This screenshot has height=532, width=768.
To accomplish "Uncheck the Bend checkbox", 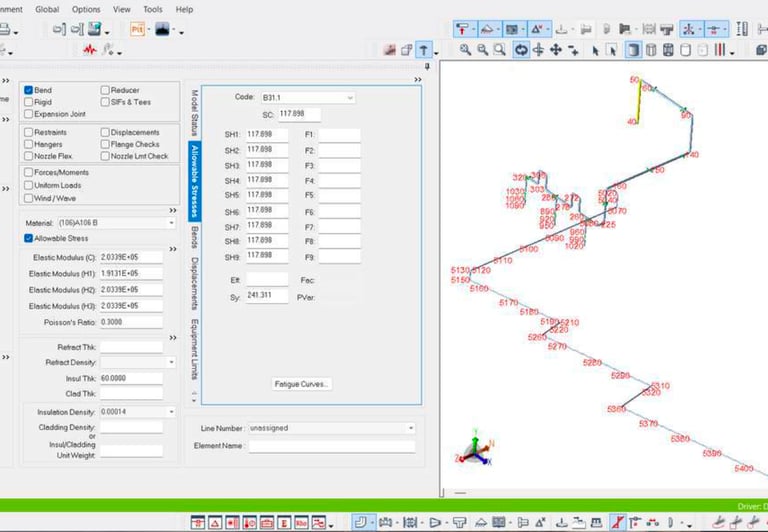I will pyautogui.click(x=29, y=90).
